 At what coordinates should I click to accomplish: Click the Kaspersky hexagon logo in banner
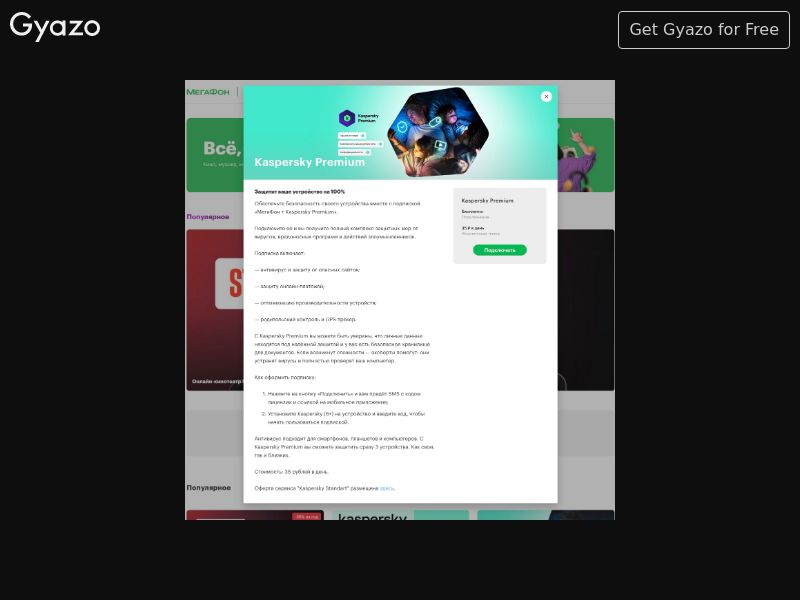[347, 118]
